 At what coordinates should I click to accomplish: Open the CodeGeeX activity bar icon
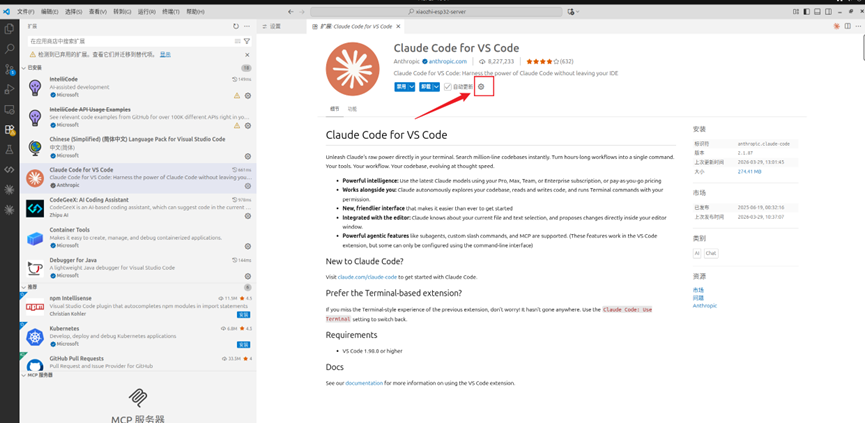point(9,169)
